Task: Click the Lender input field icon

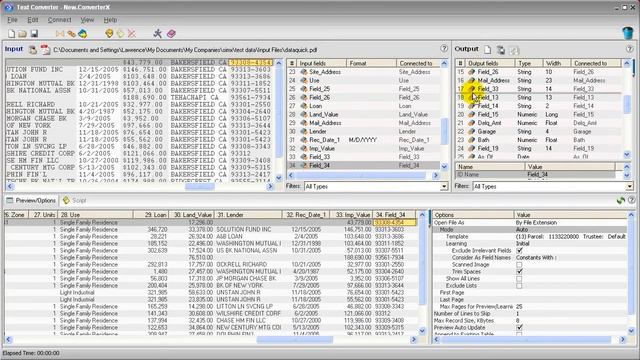Action: point(304,131)
